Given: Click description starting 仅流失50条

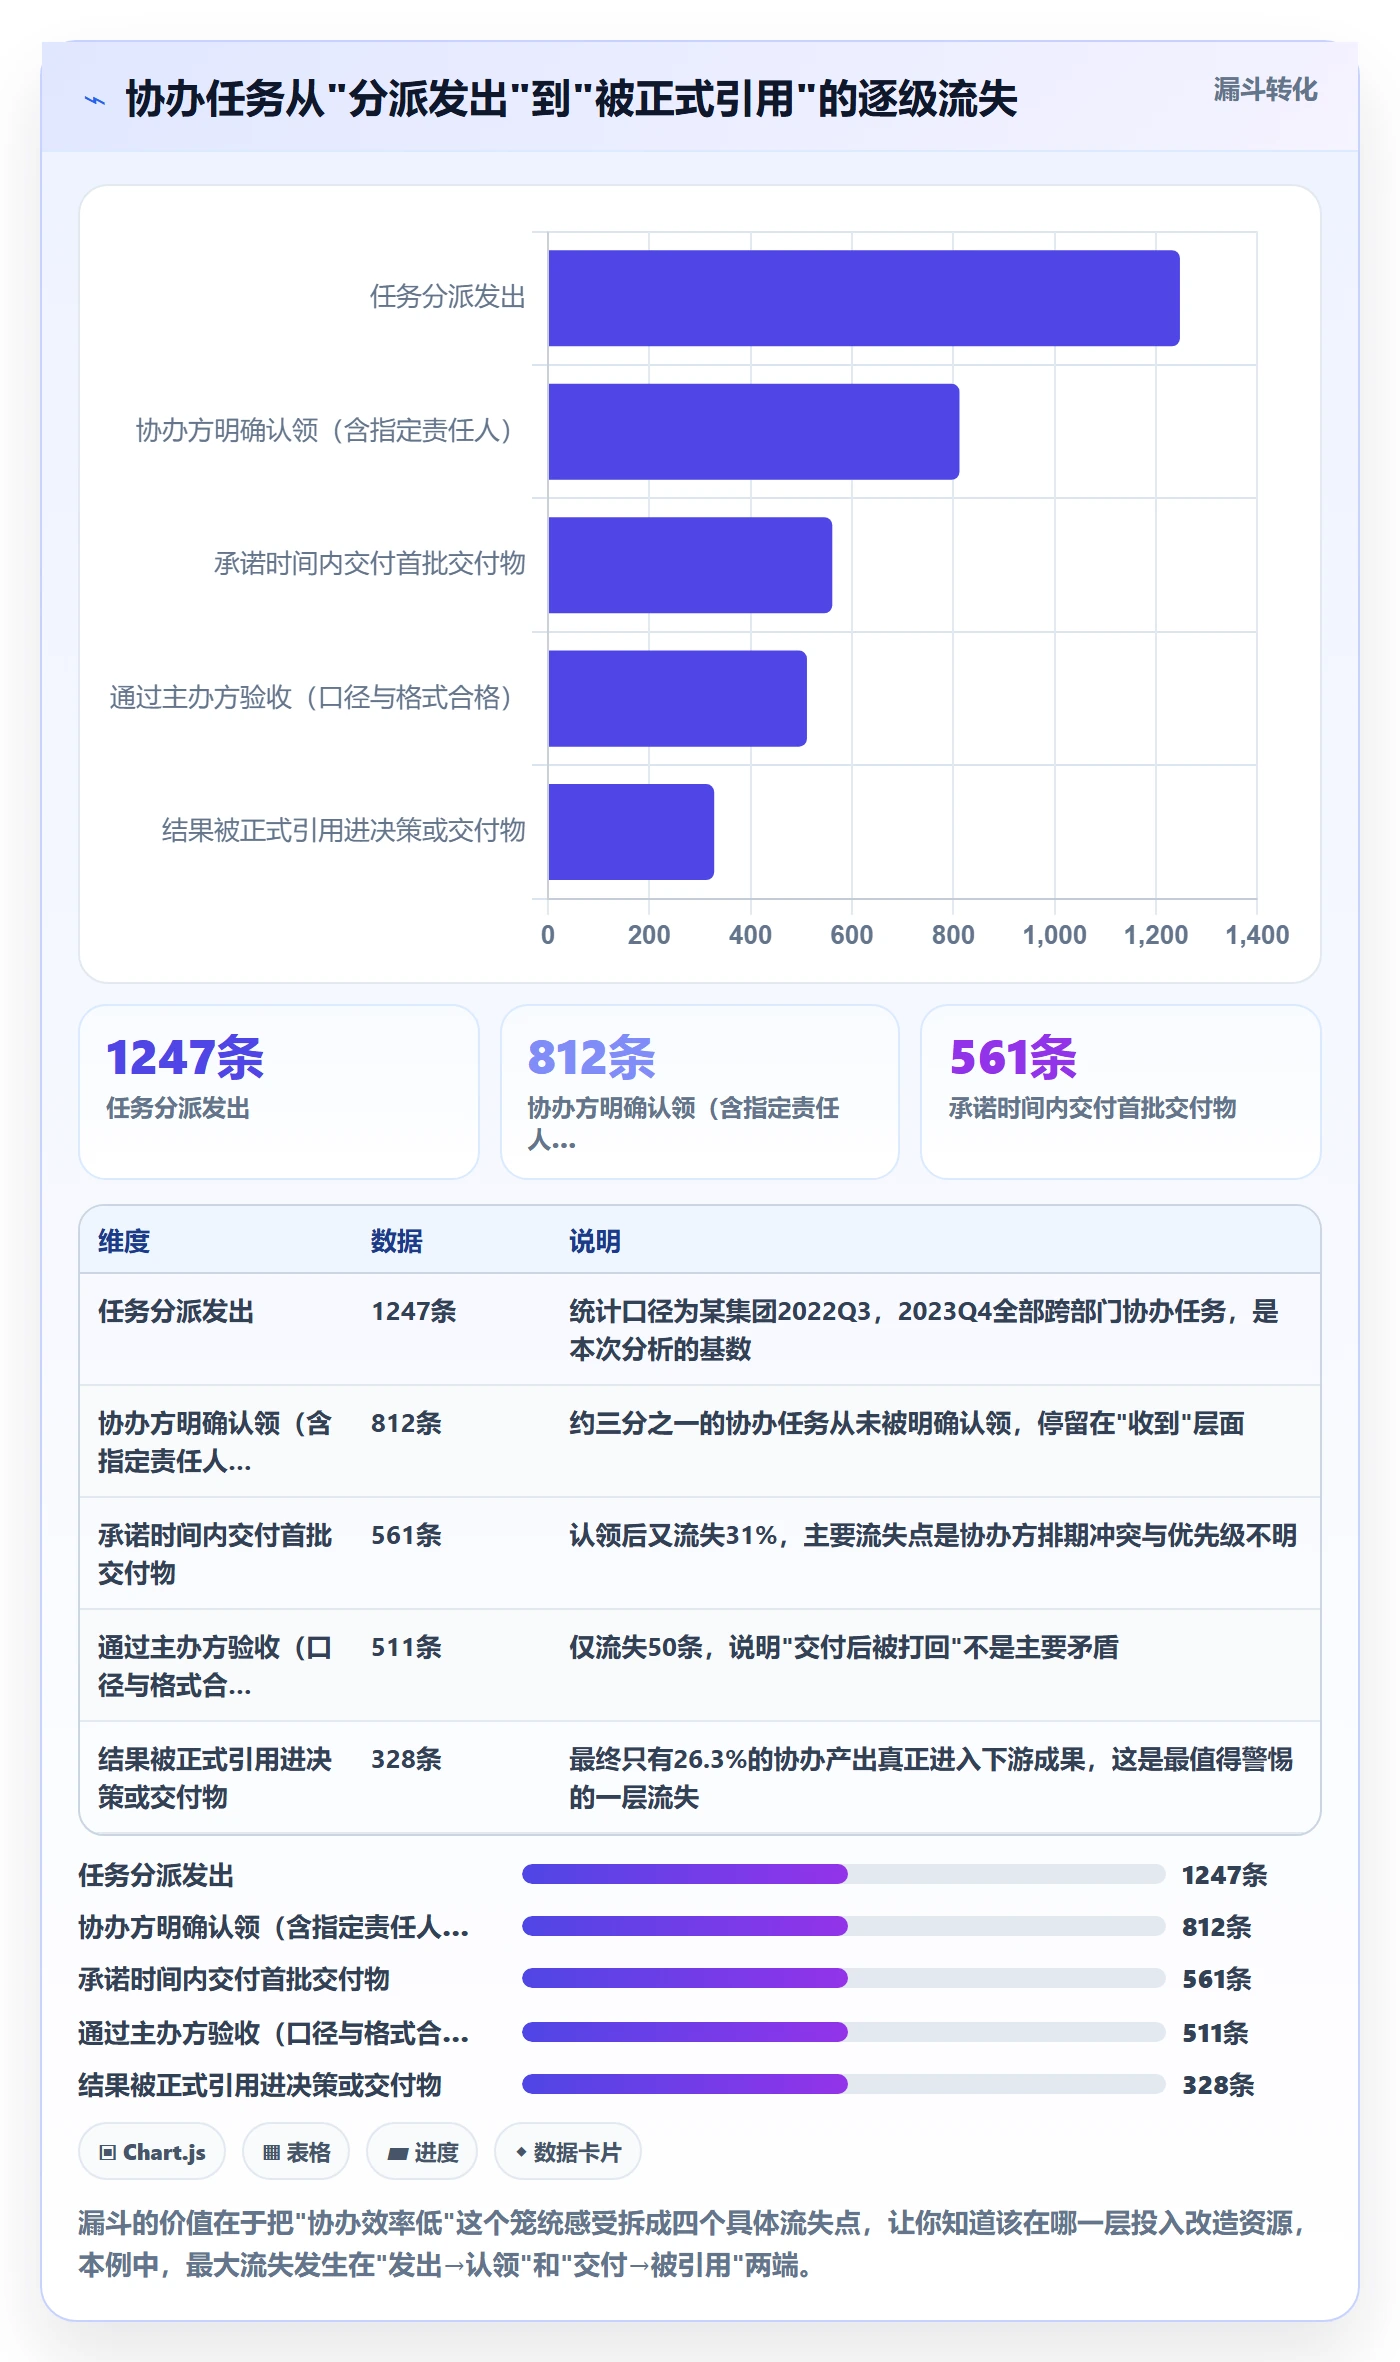Looking at the screenshot, I should [844, 1647].
